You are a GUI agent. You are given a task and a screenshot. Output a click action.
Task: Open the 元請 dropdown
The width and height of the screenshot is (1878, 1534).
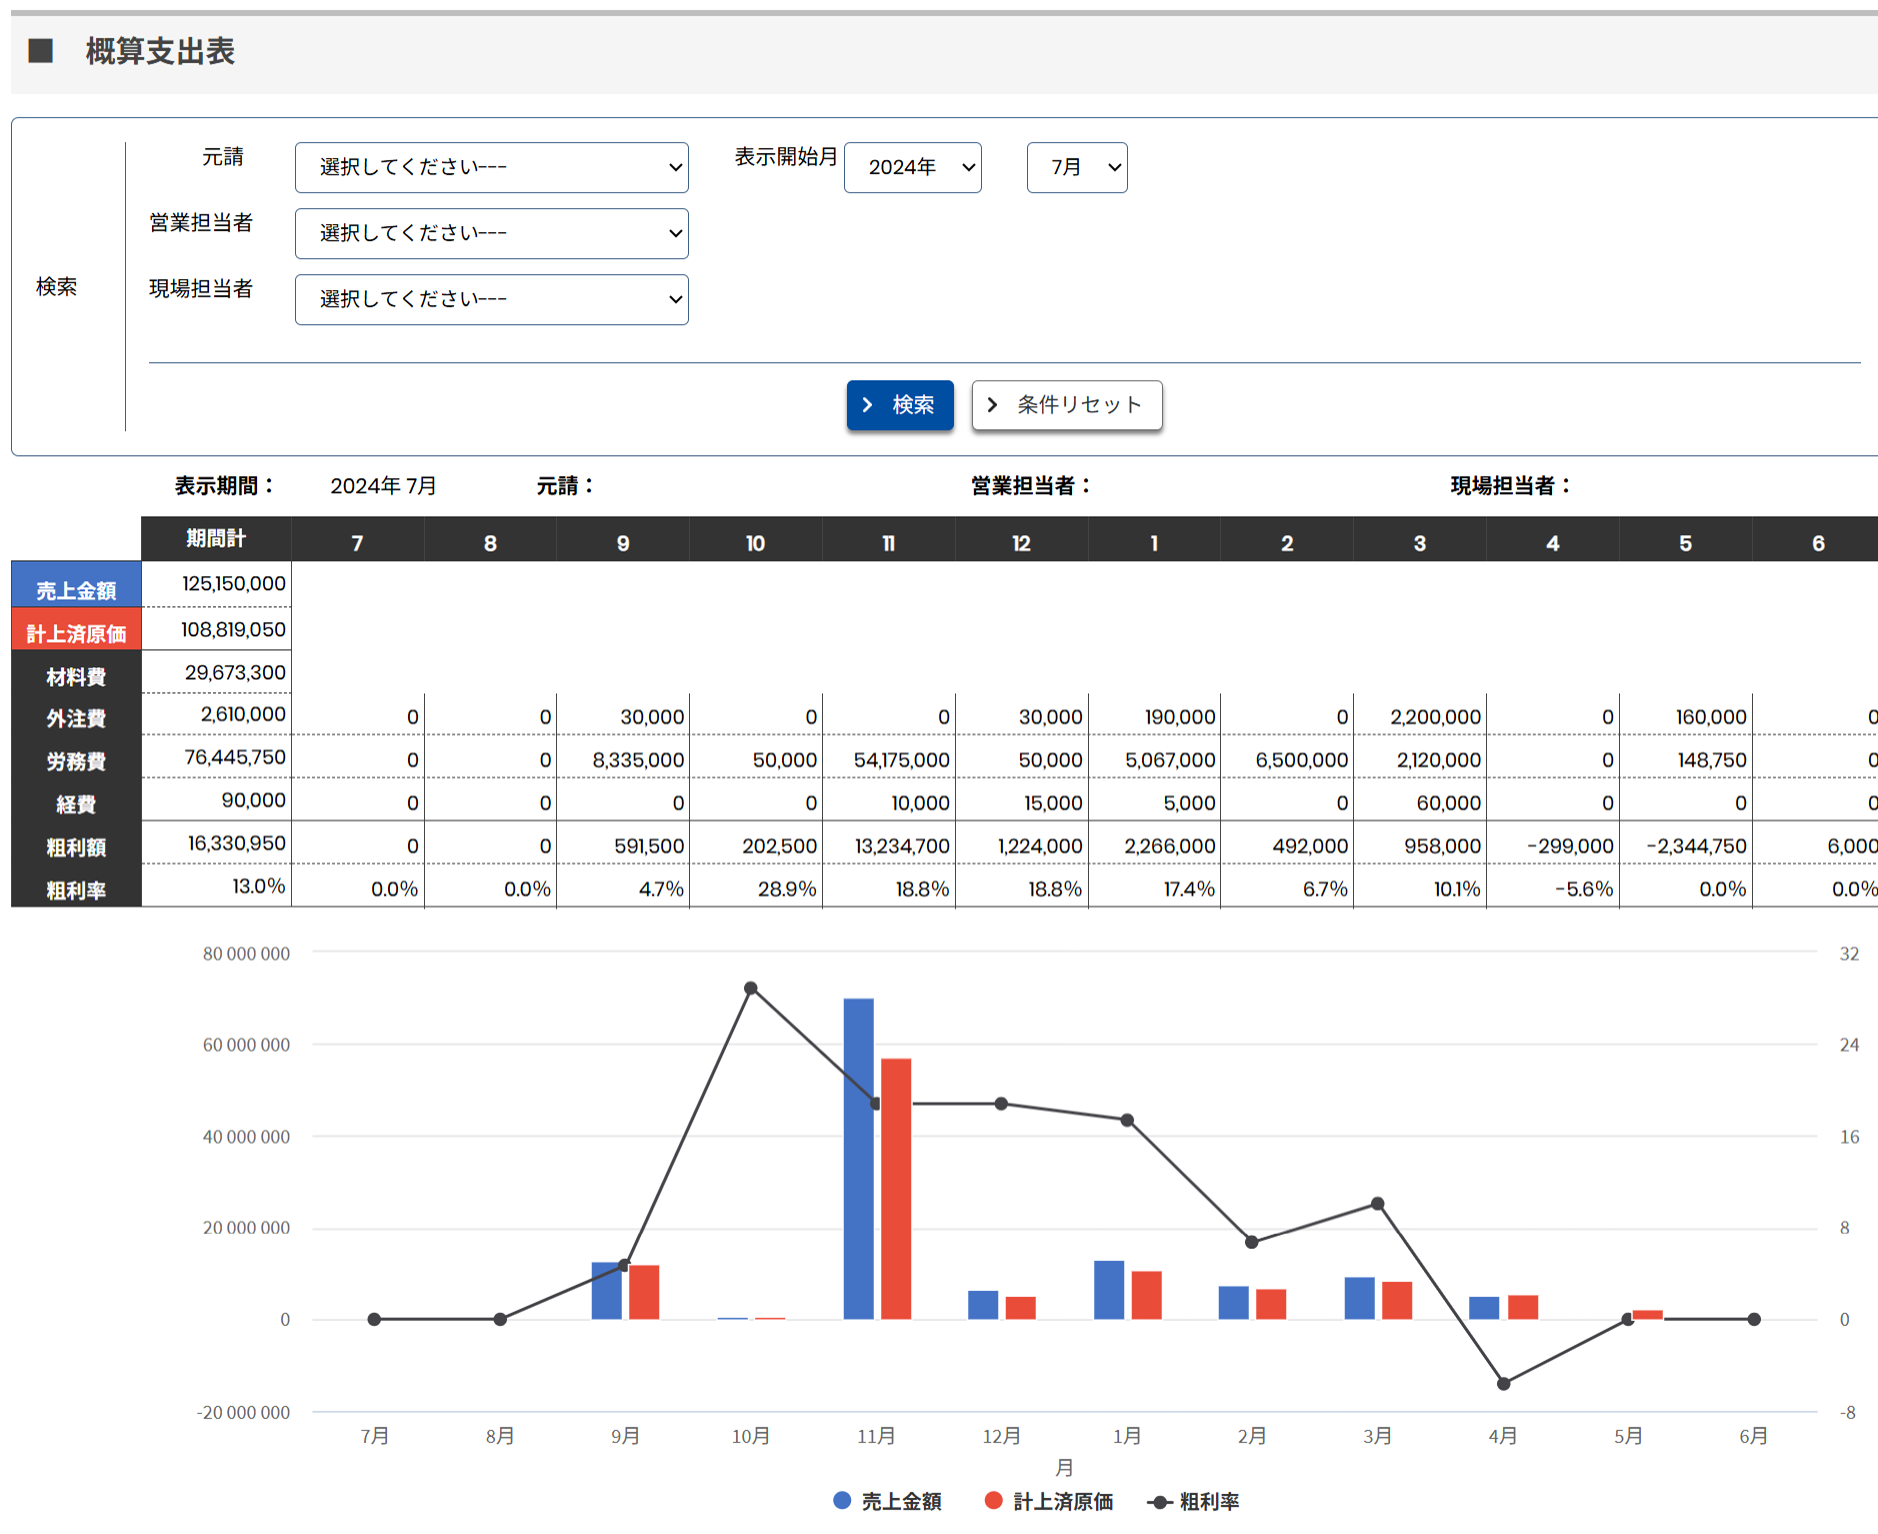491,167
